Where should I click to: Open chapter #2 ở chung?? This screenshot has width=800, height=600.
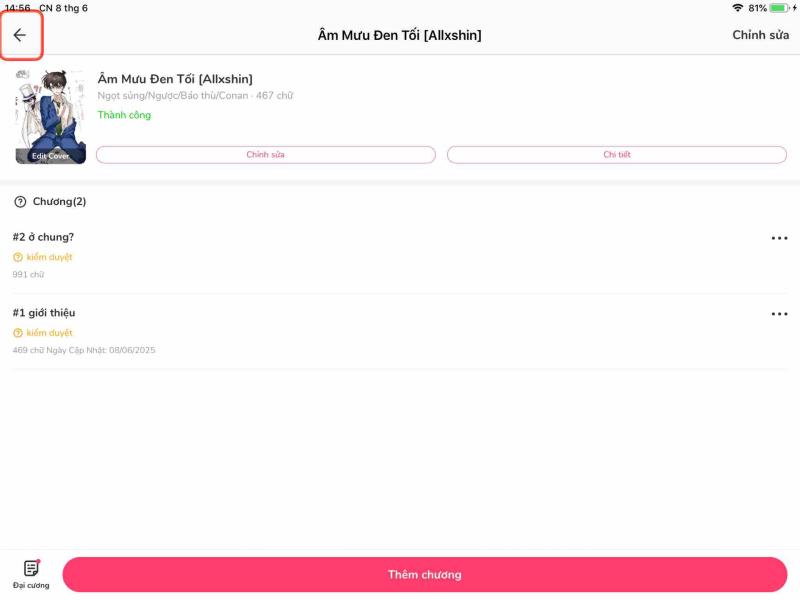point(43,237)
